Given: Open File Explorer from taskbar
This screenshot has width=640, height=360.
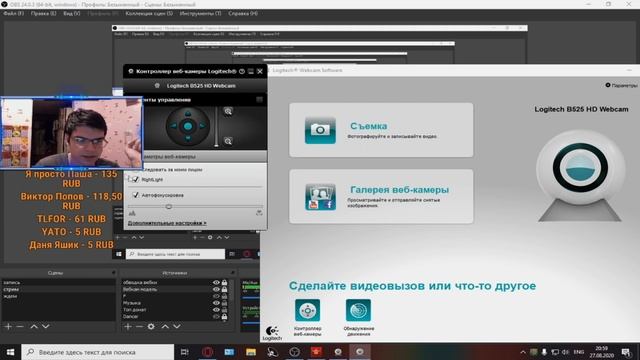Looking at the screenshot, I should pos(251,352).
